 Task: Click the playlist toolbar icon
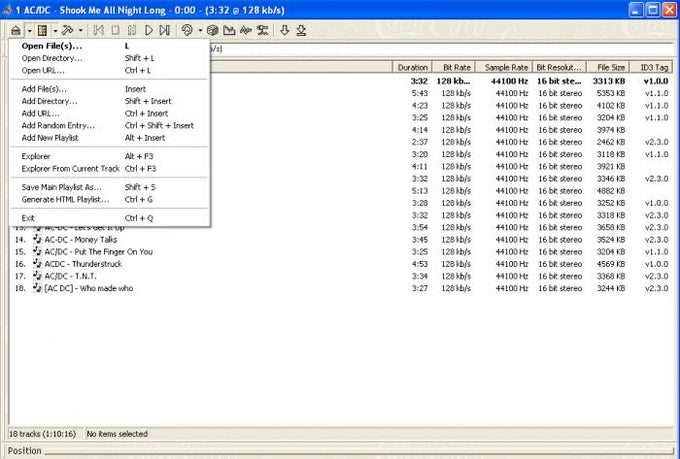pos(42,30)
